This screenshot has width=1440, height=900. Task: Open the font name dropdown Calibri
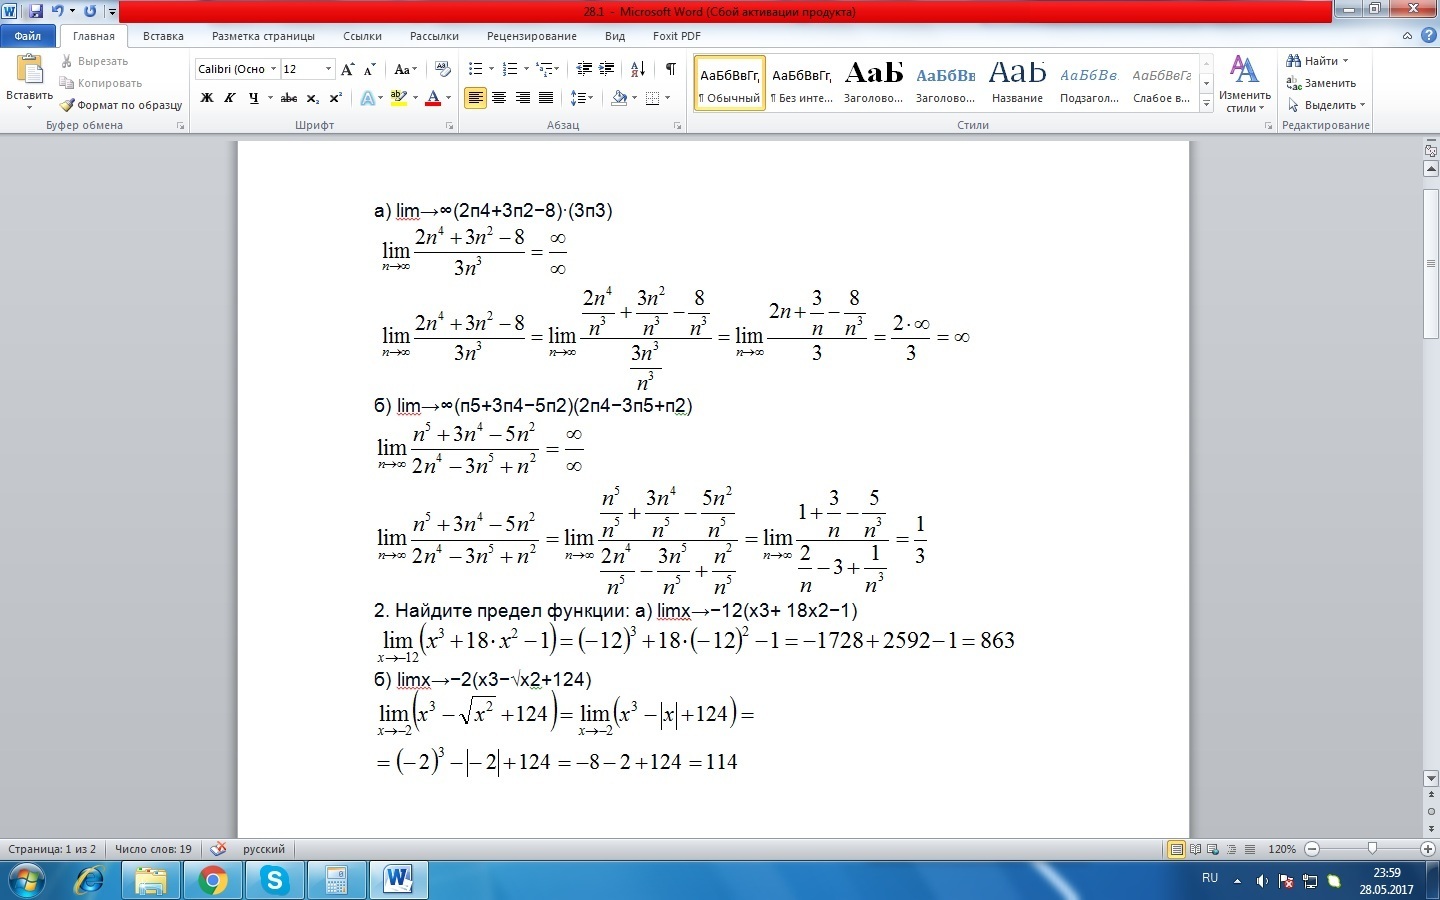pos(273,69)
